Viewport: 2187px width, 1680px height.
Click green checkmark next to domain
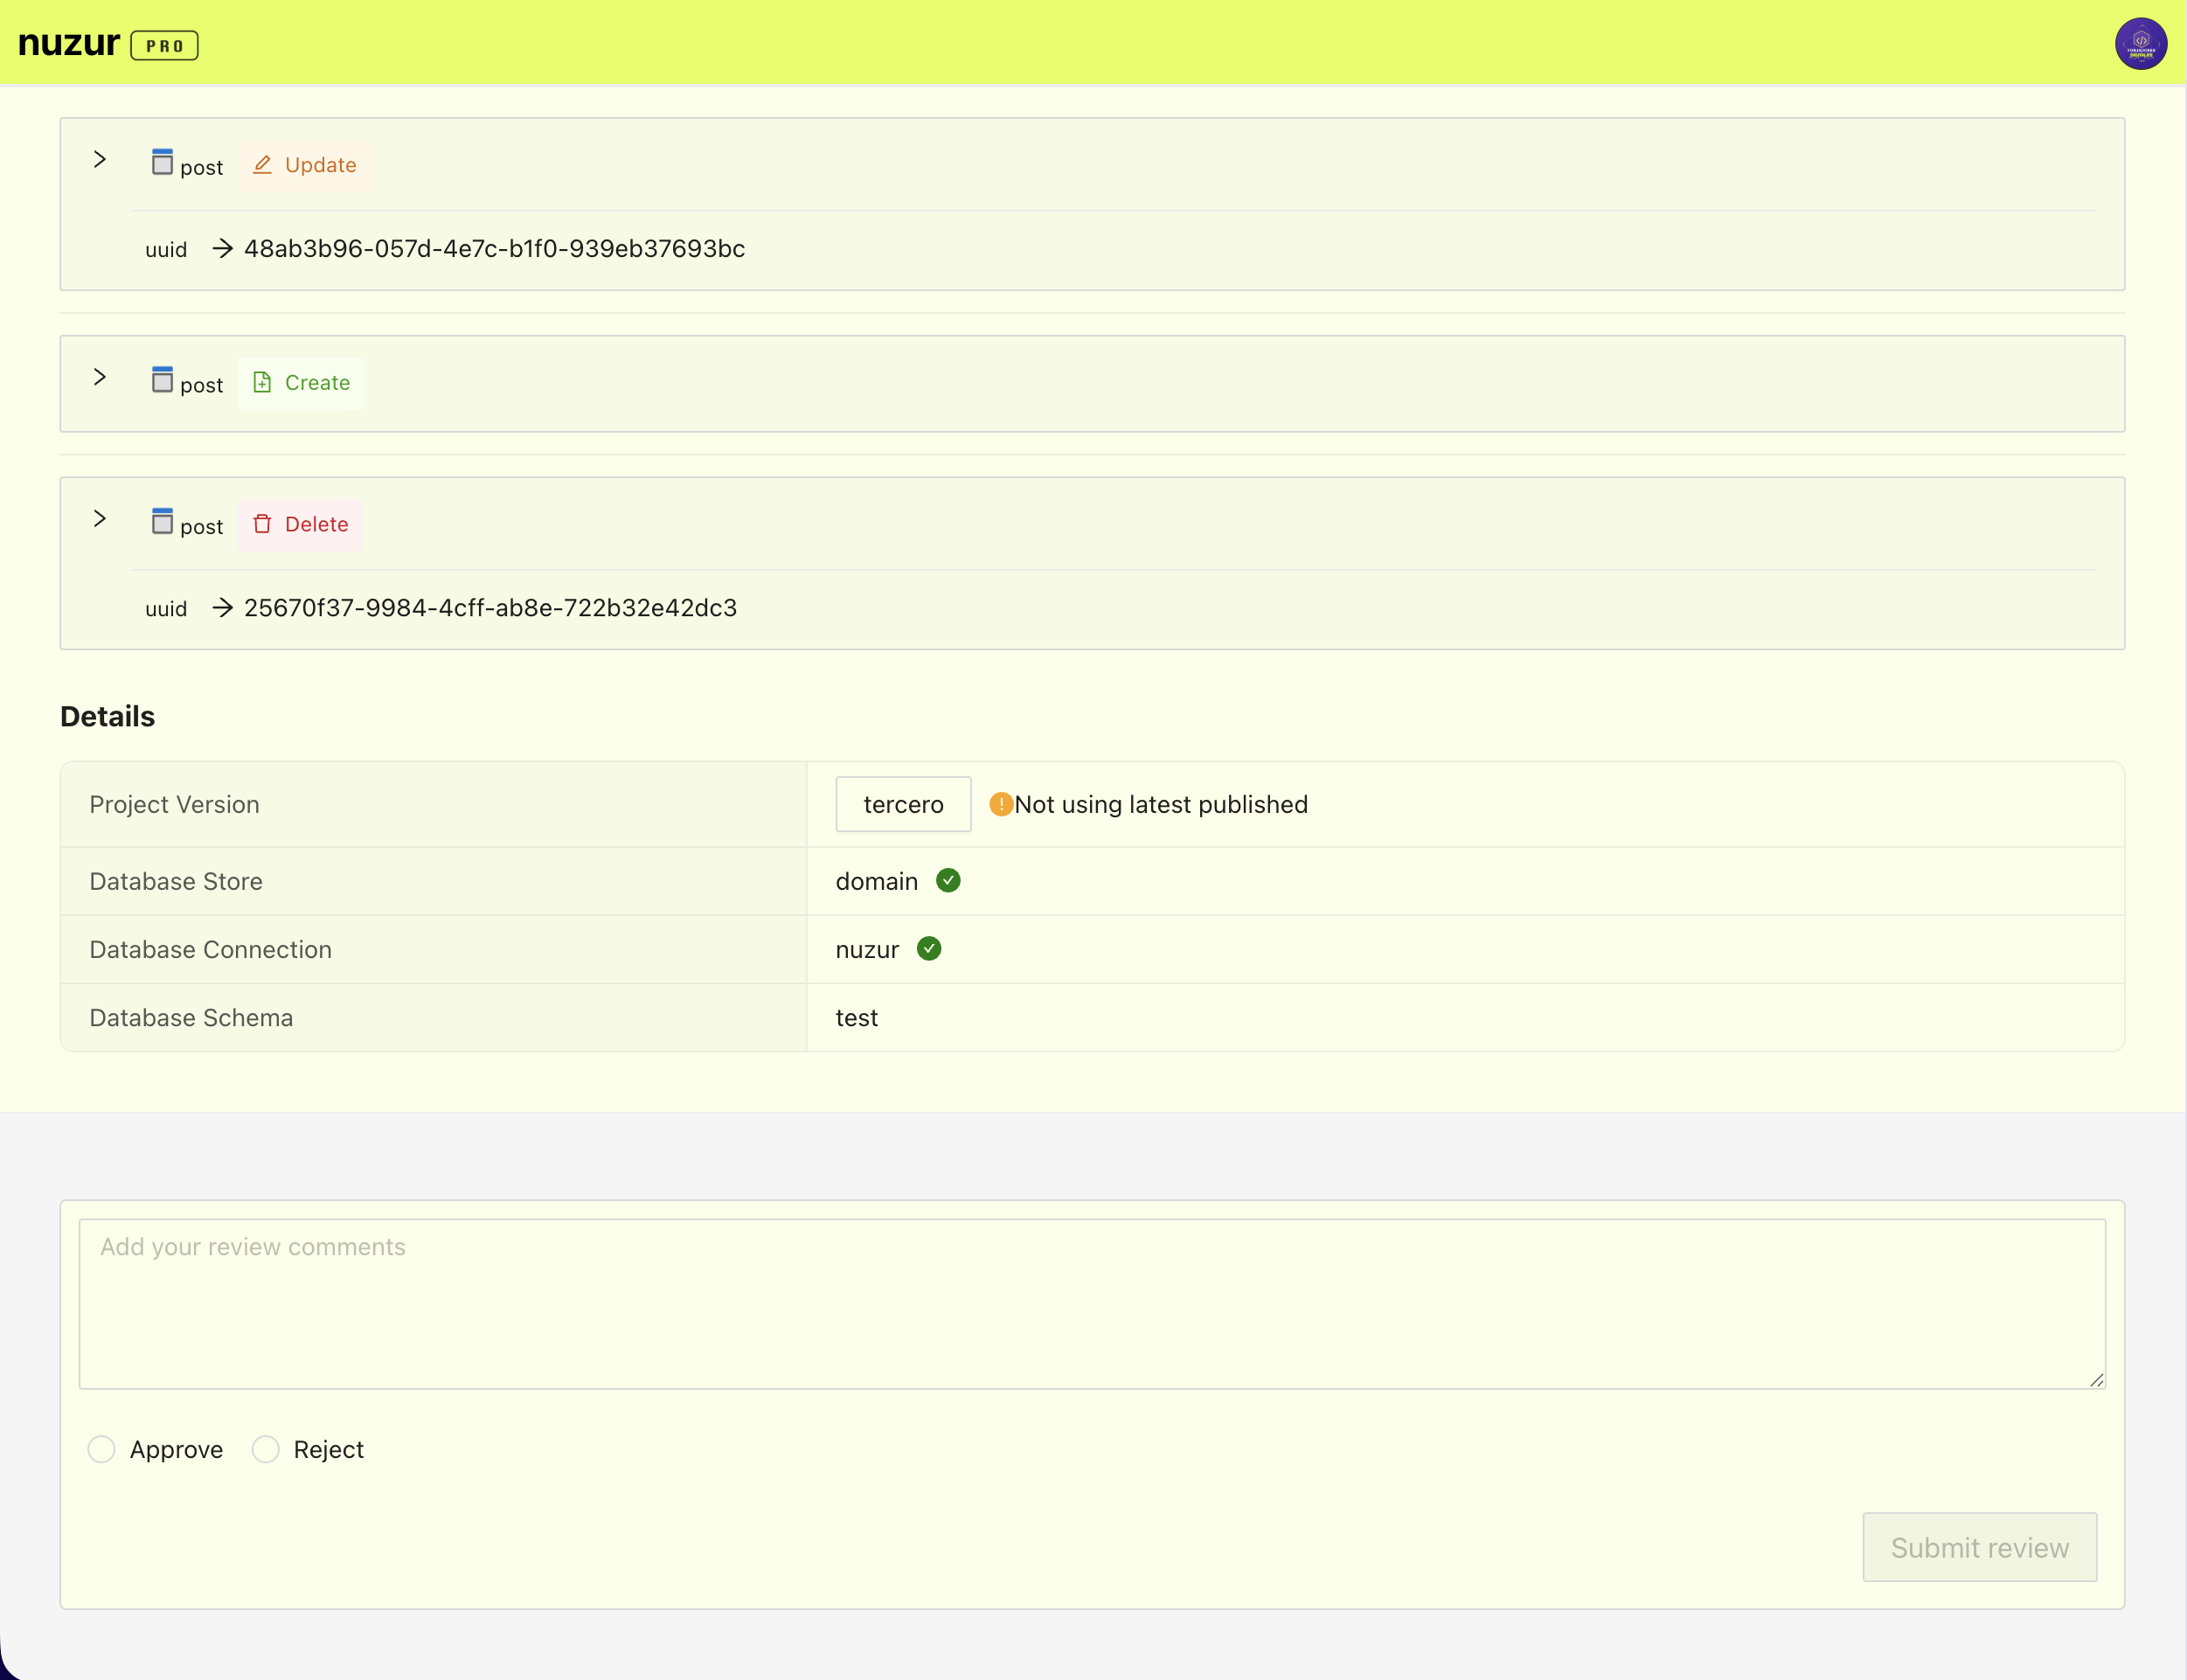tap(948, 881)
